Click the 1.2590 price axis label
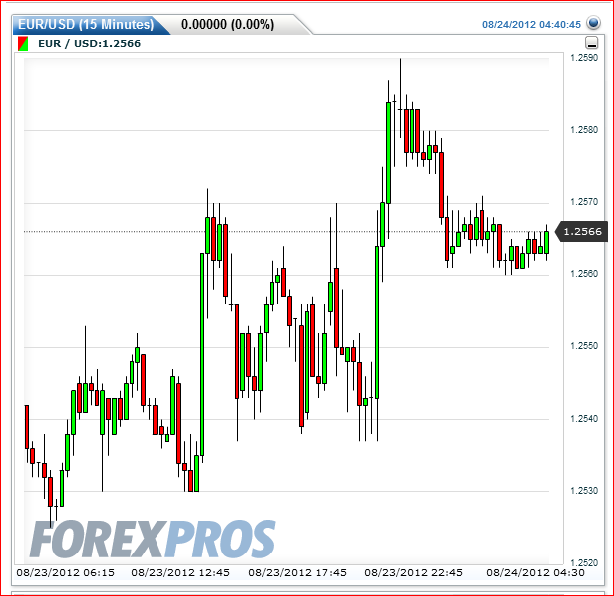The width and height of the screenshot is (614, 596). pyautogui.click(x=584, y=58)
